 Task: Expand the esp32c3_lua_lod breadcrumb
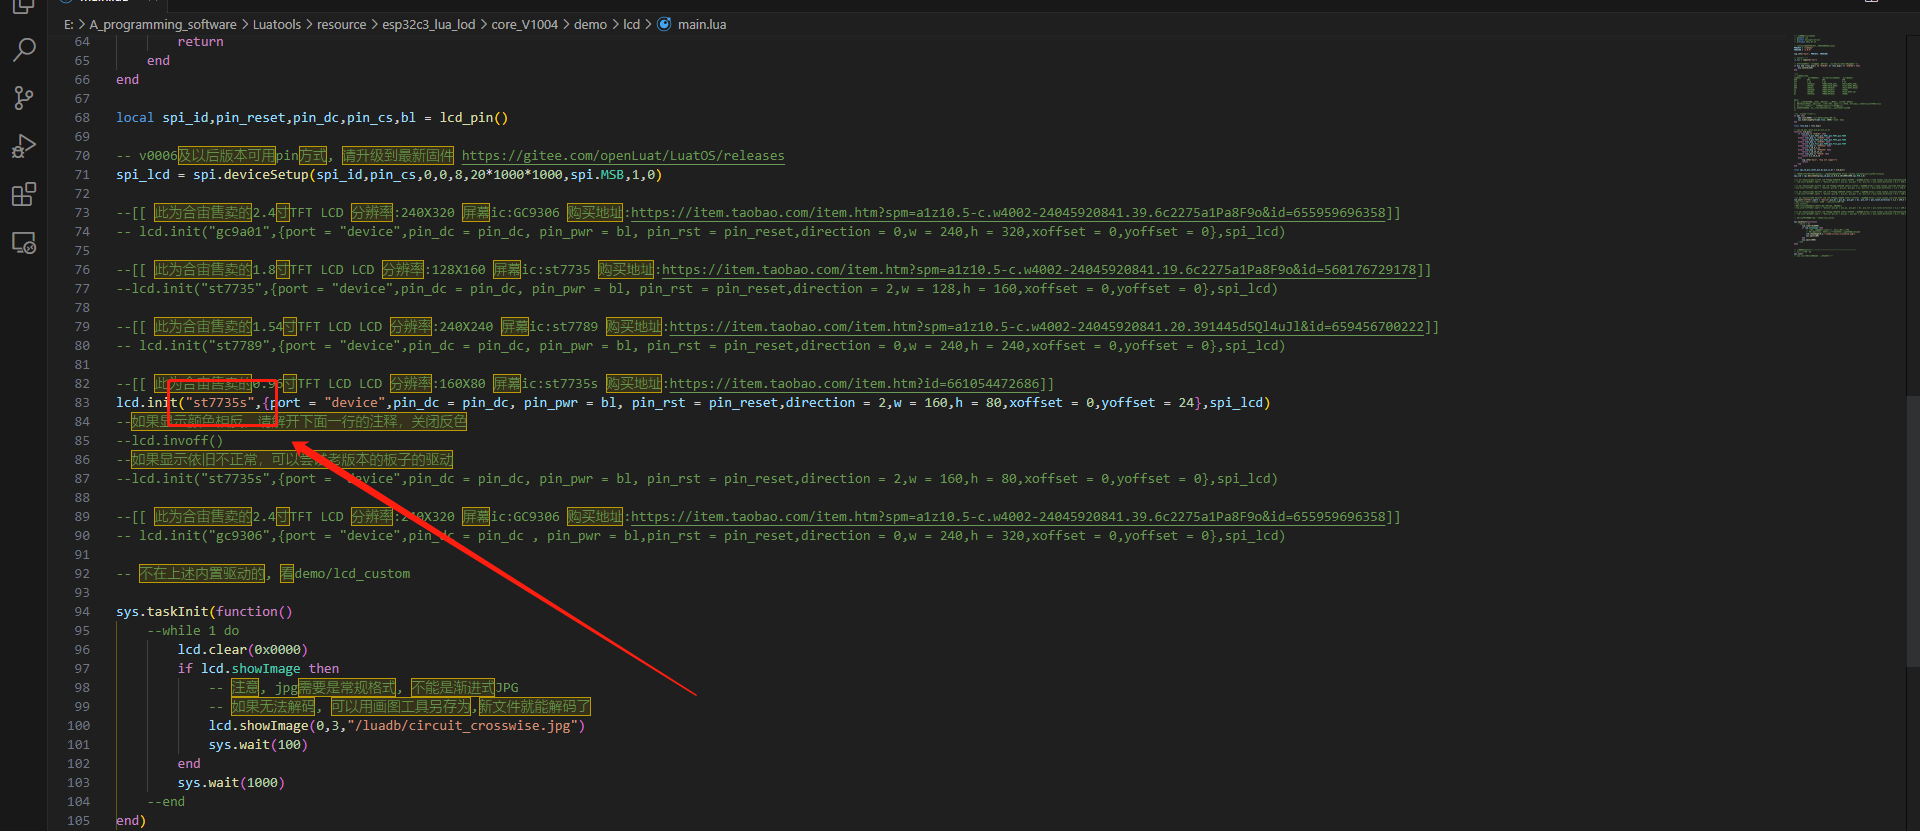428,24
